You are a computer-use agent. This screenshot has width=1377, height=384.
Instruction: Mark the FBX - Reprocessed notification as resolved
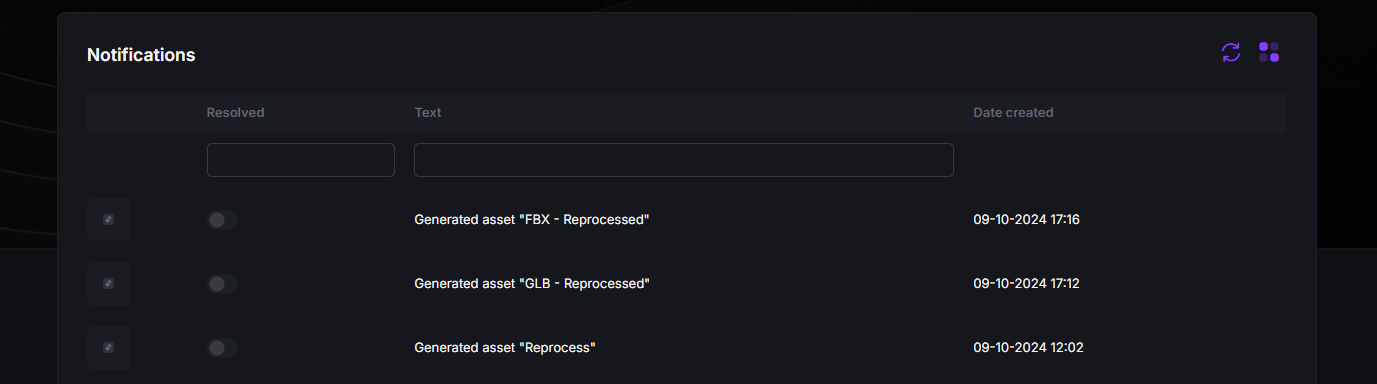[x=222, y=220]
